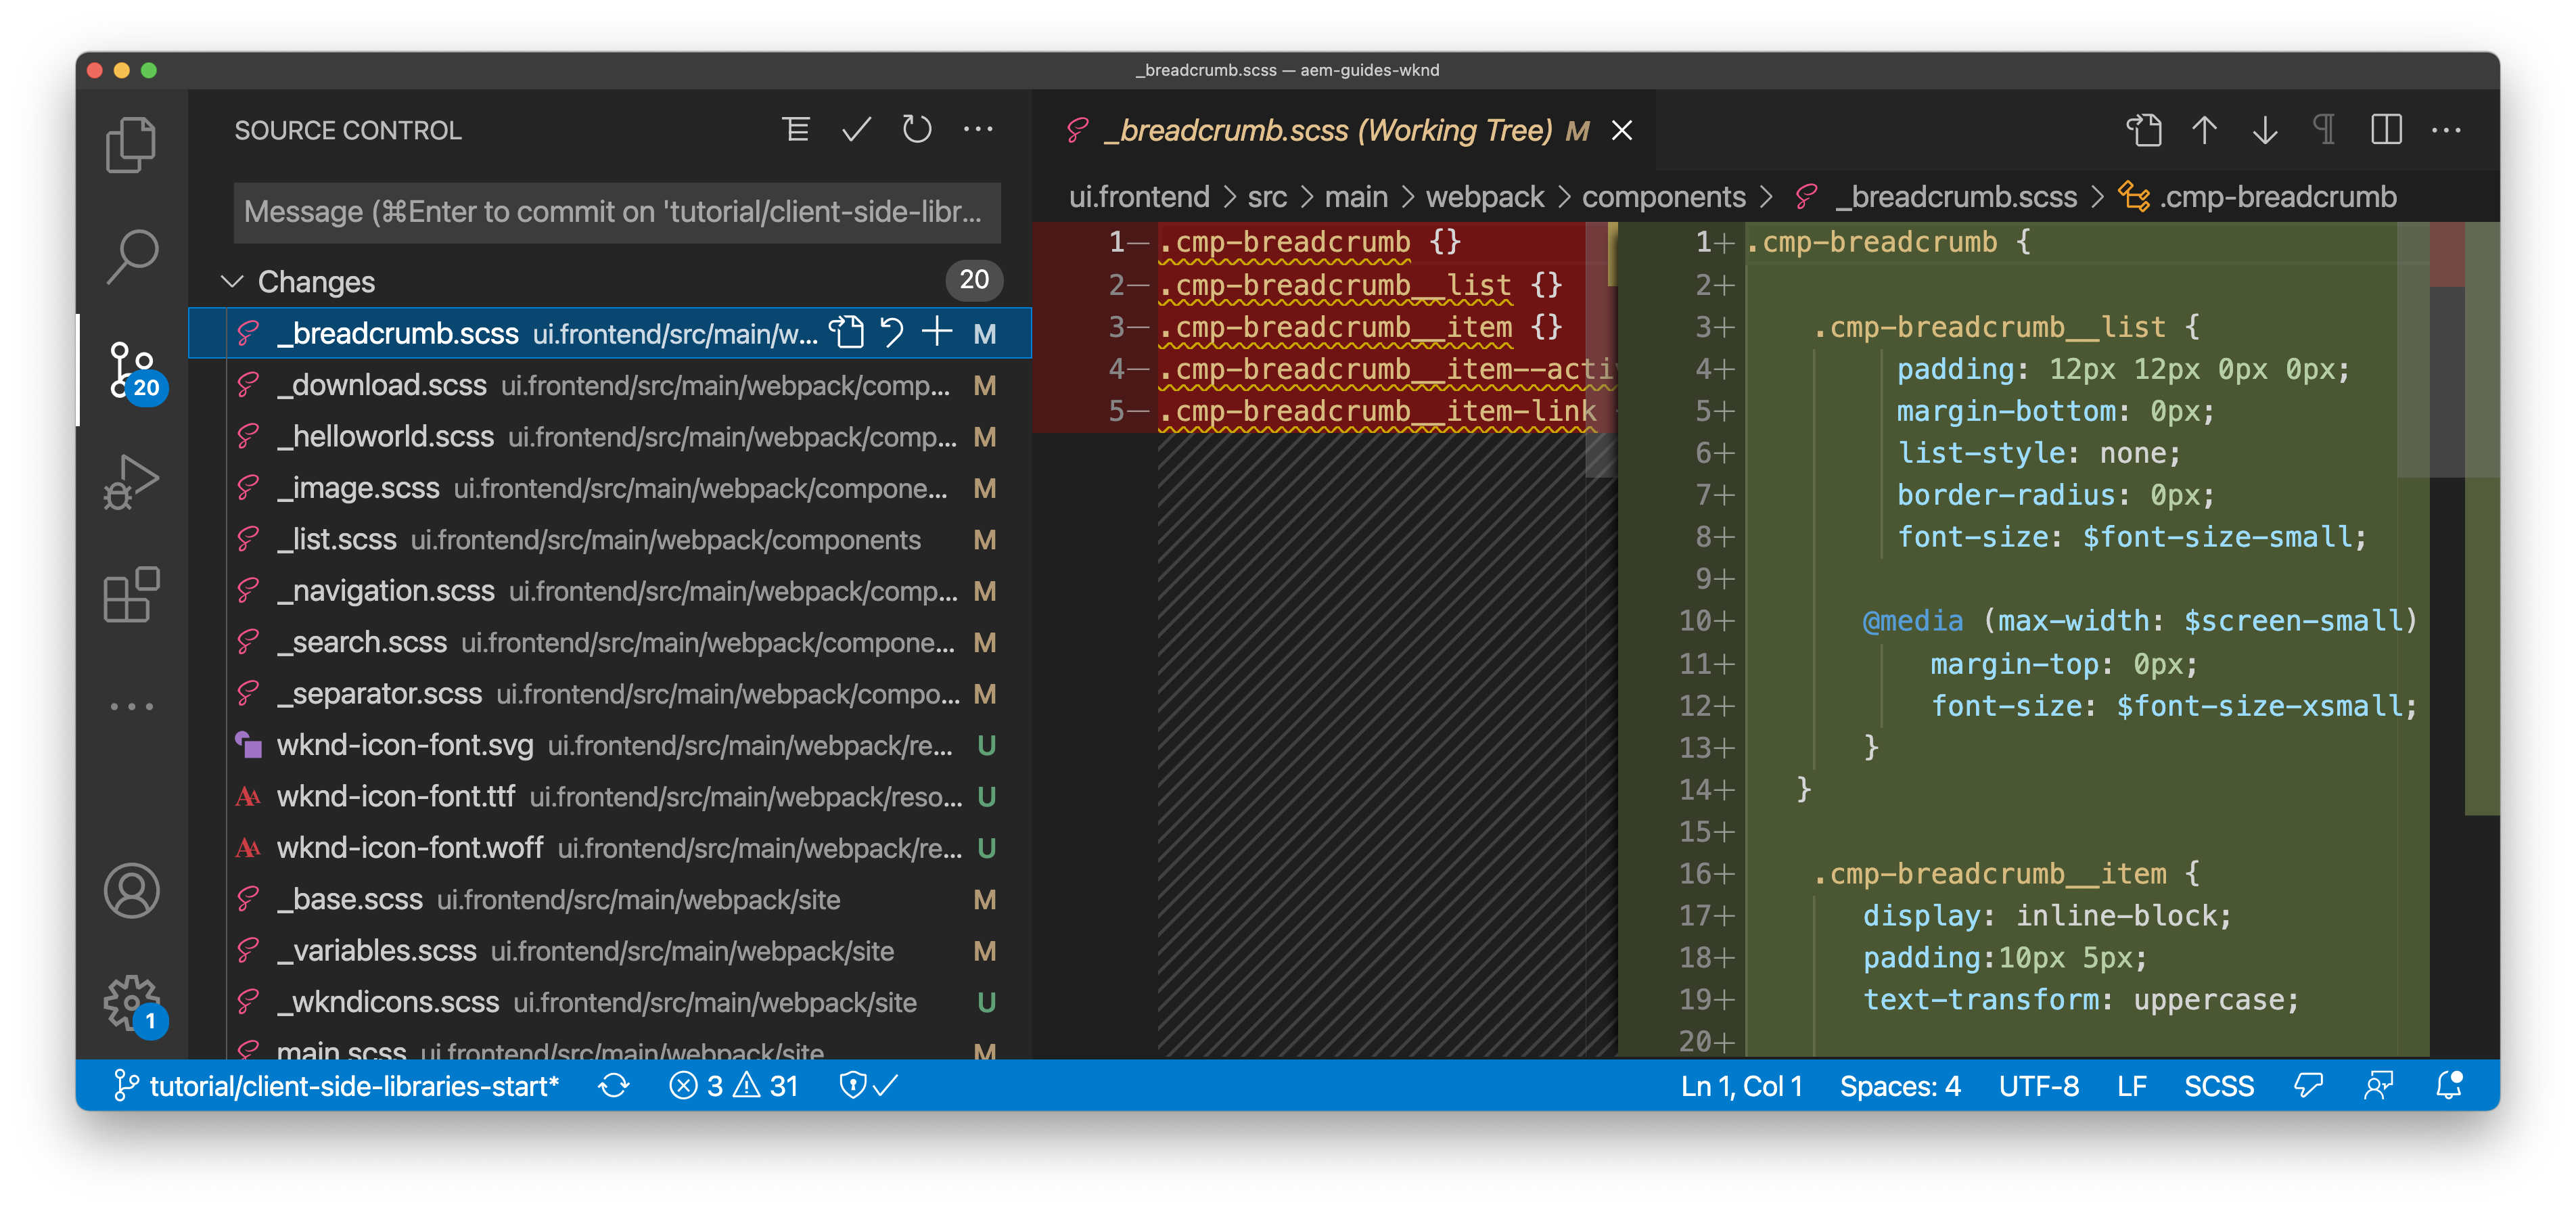Click ui.frontend in breadcrumb path
This screenshot has height=1211, width=2576.
(x=1139, y=197)
